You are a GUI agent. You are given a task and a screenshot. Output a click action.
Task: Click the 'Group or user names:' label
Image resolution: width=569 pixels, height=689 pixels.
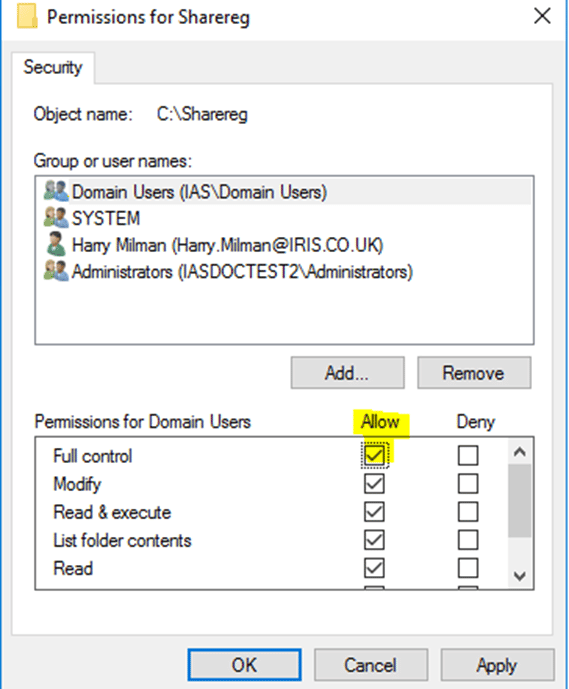(x=113, y=161)
